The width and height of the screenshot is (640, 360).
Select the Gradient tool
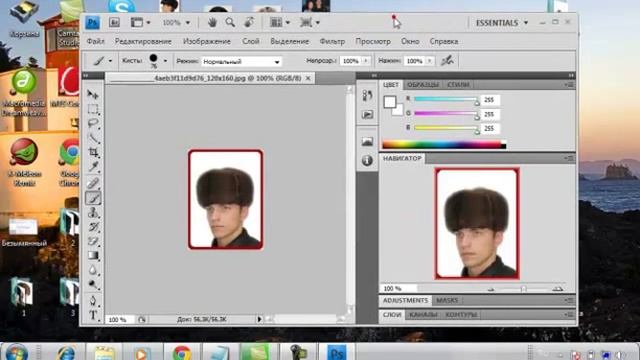point(93,256)
